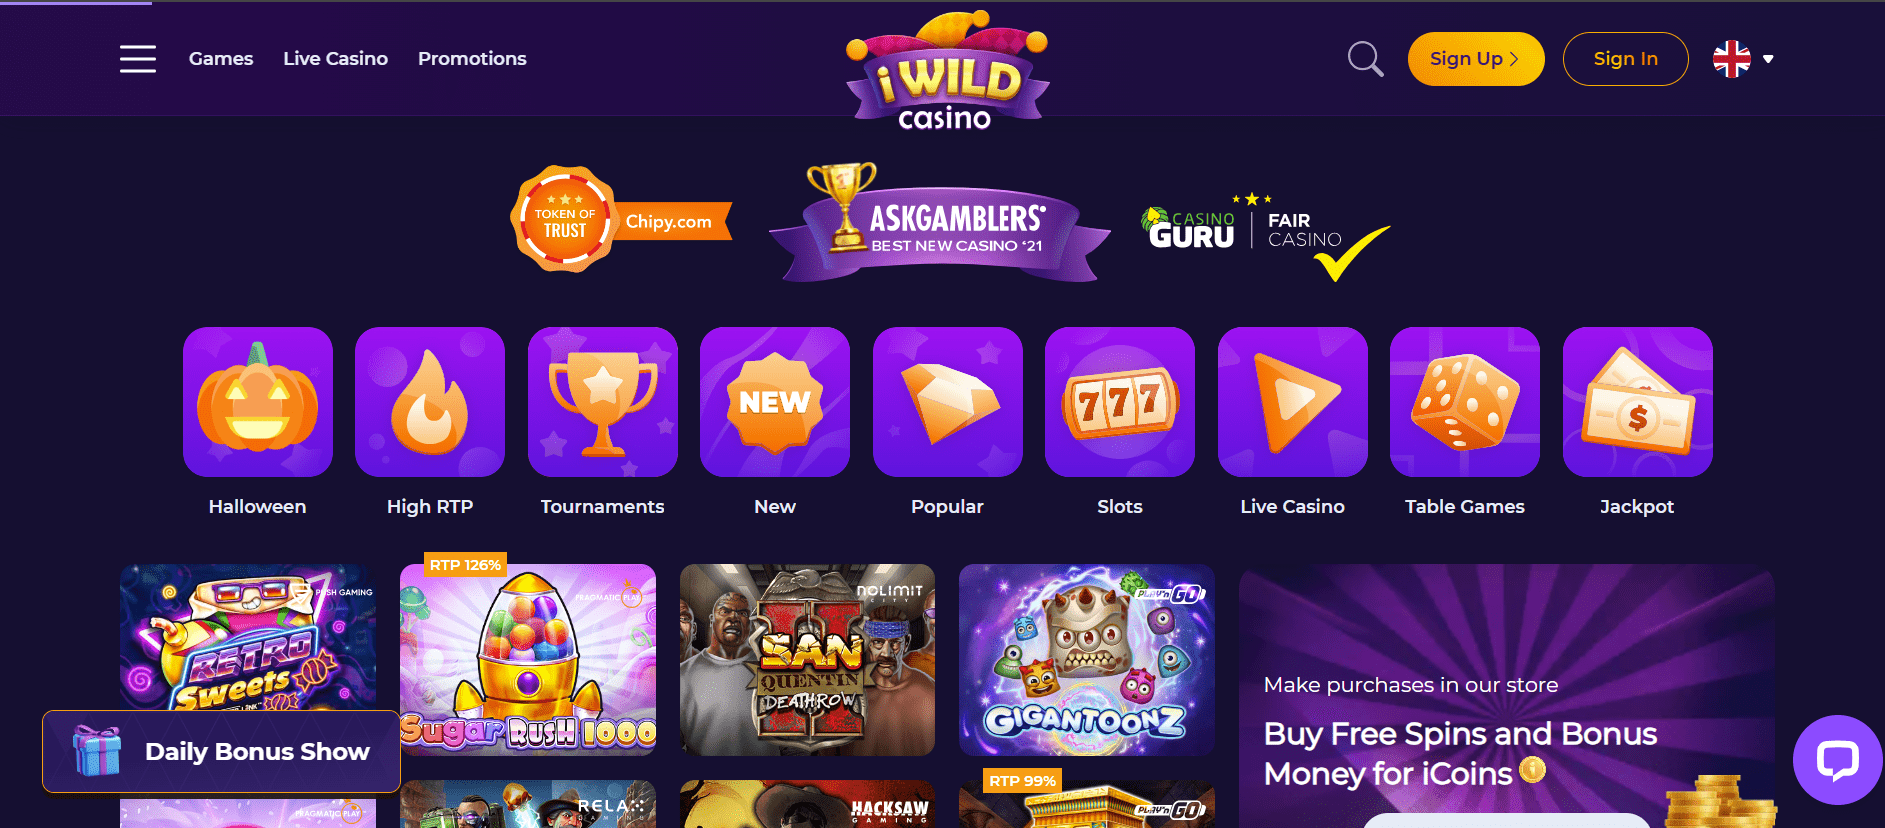This screenshot has height=828, width=1885.
Task: Select the New games badge icon
Action: pos(775,402)
